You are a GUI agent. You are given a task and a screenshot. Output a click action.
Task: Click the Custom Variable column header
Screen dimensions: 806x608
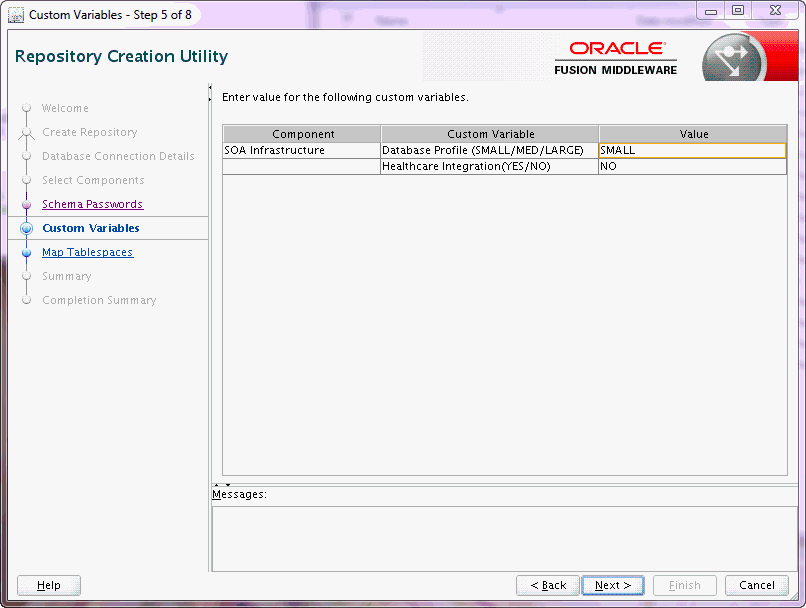click(490, 134)
